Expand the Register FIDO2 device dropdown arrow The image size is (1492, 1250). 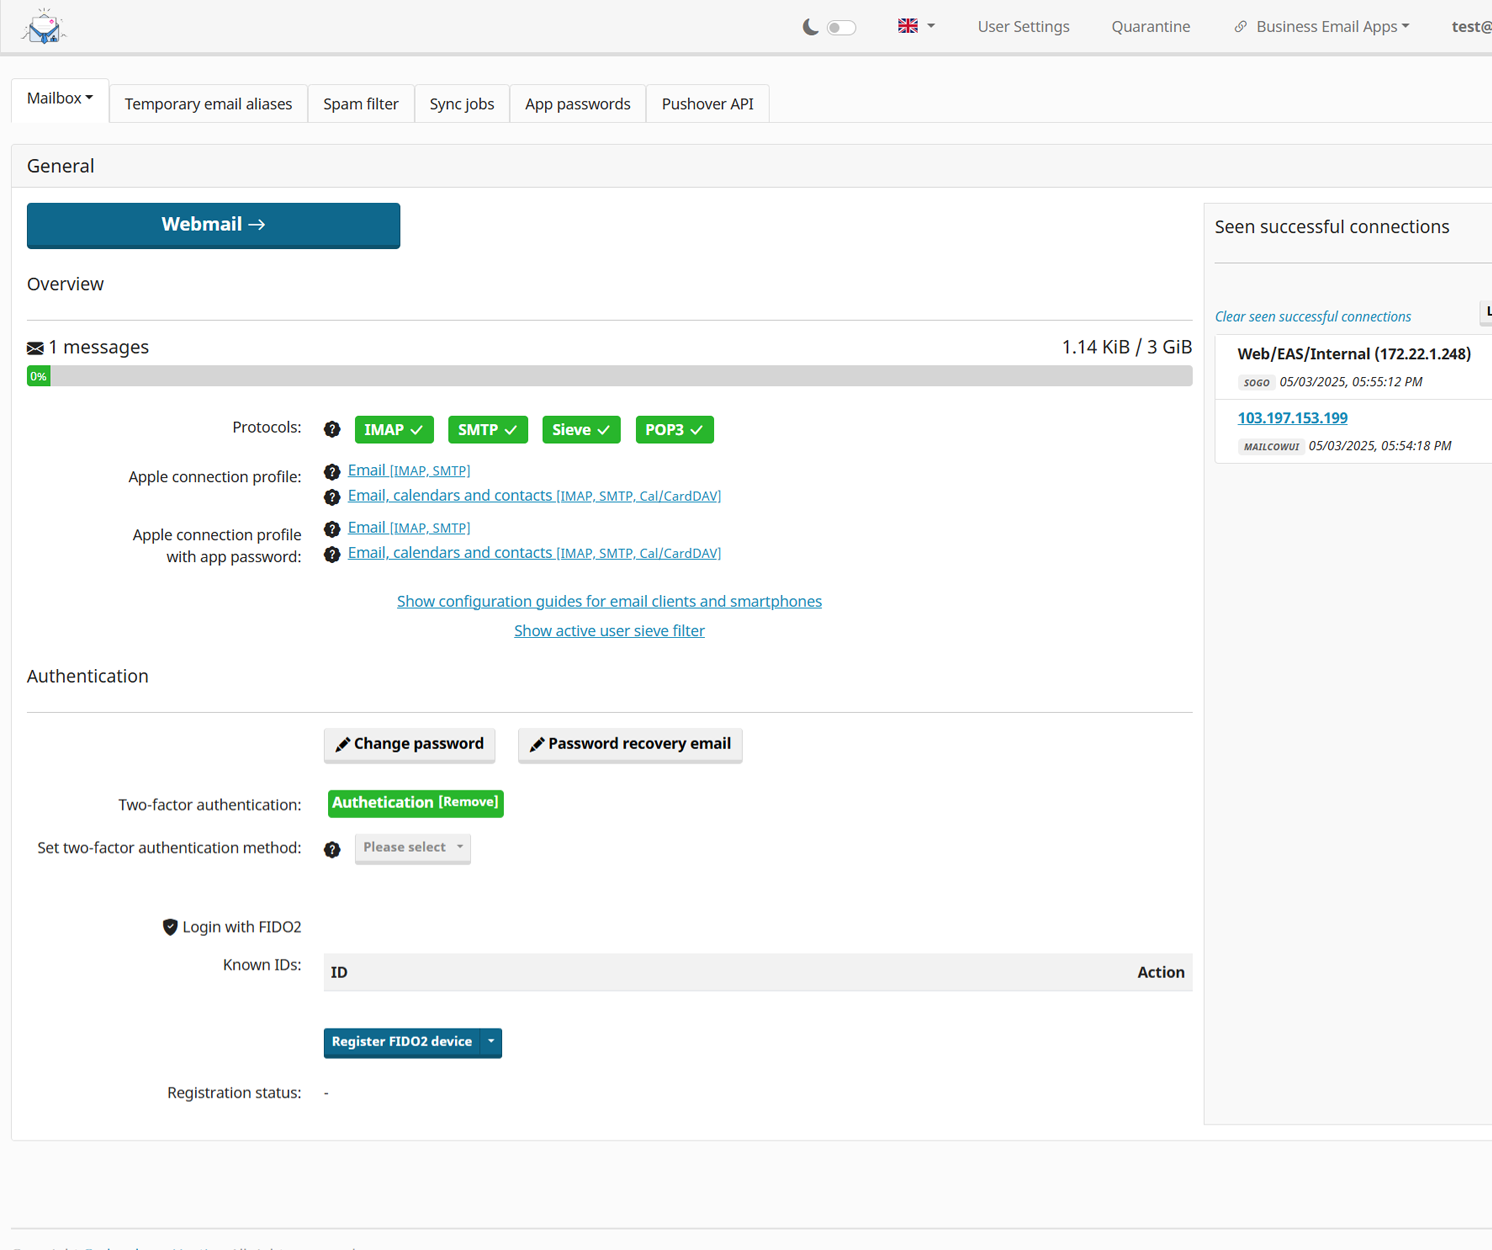point(491,1042)
